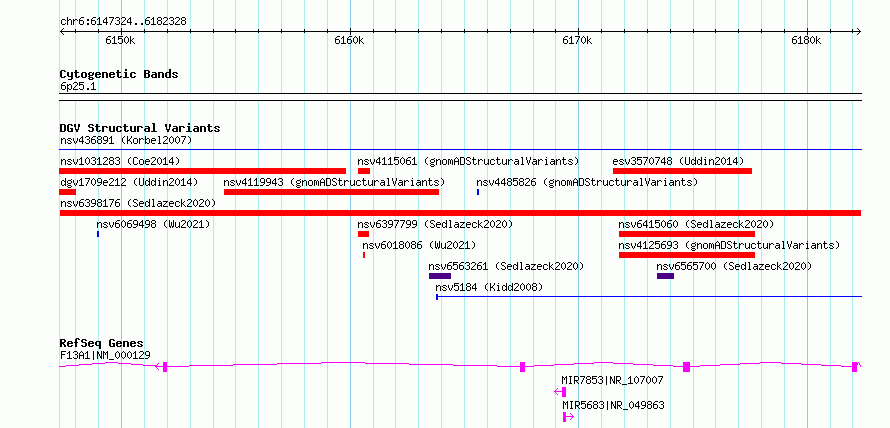
Task: Click the Cytogenetic Bands track title
Action: coord(119,74)
